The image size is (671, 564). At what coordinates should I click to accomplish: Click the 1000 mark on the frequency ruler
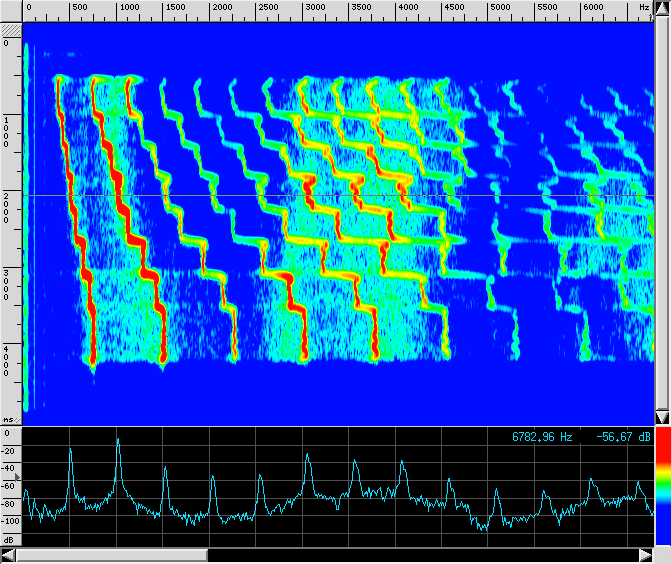tap(128, 8)
